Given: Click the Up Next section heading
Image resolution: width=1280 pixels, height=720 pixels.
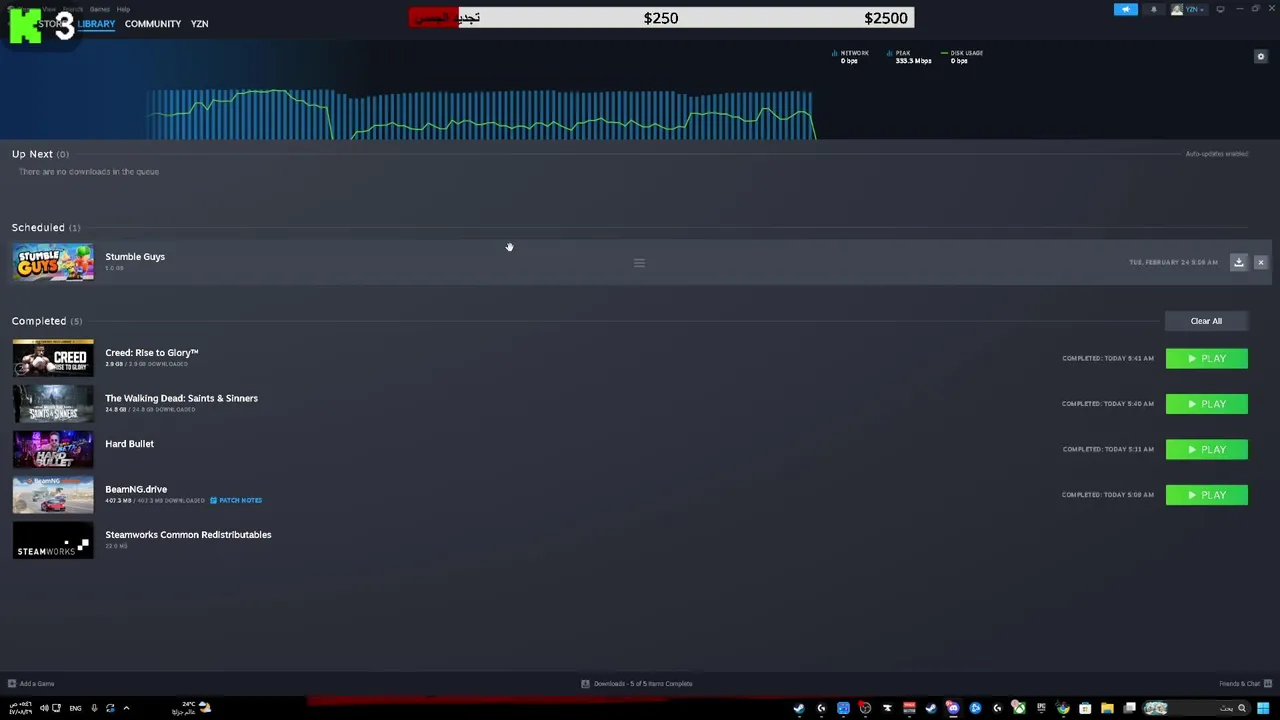Looking at the screenshot, I should 40,154.
